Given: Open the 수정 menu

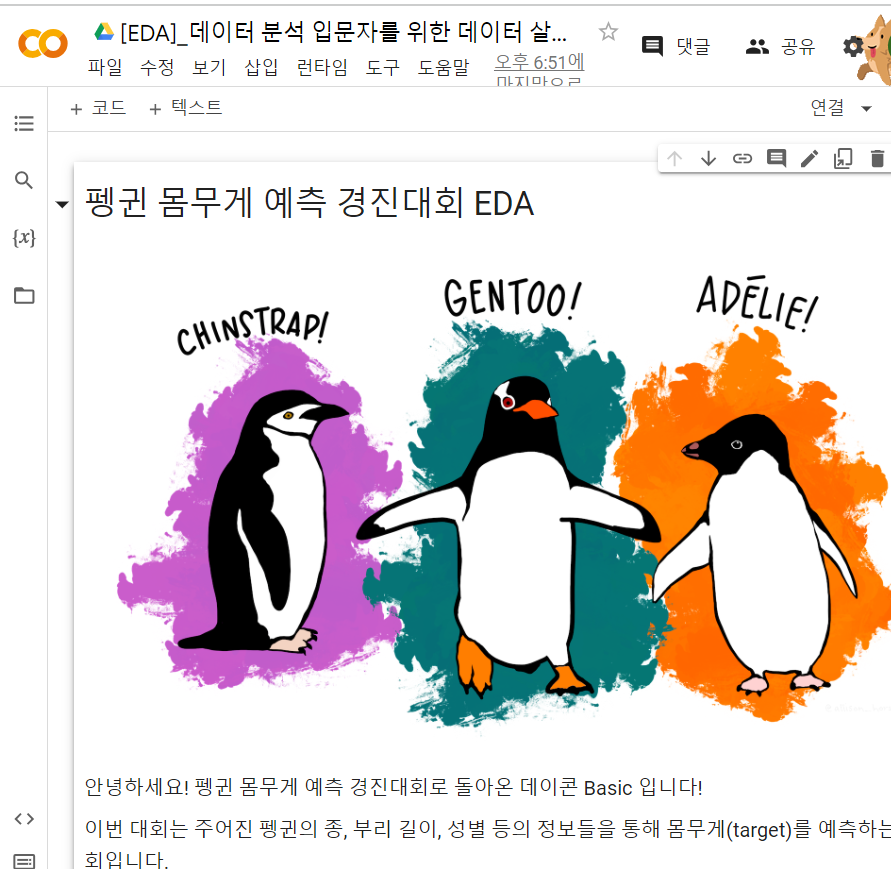Looking at the screenshot, I should point(157,67).
